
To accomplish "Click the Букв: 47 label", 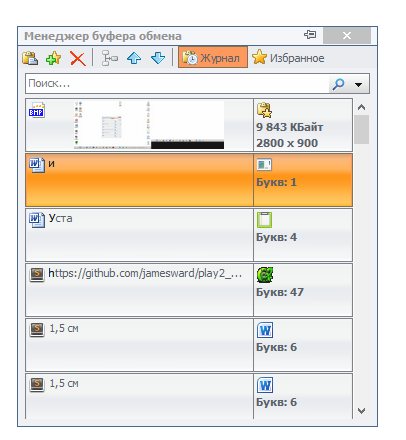I will tap(280, 292).
